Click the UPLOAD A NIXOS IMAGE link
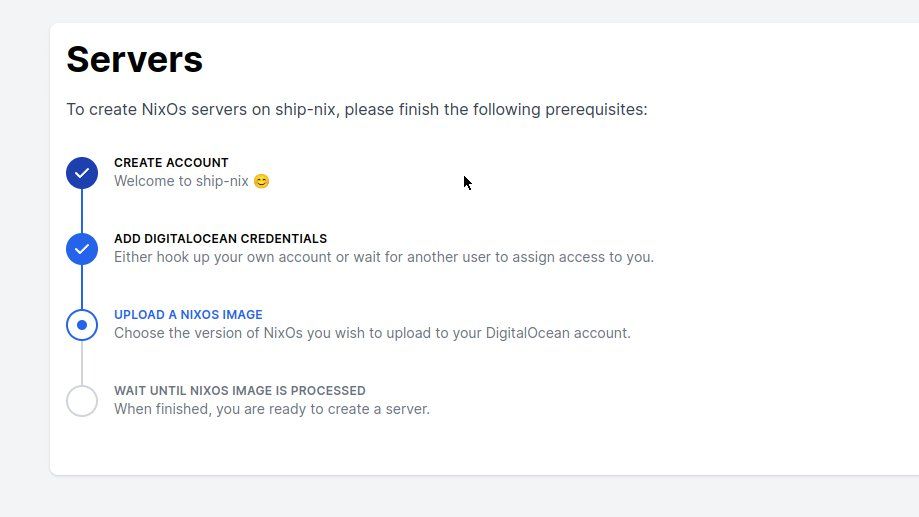Screen dimensions: 919x517 188,315
